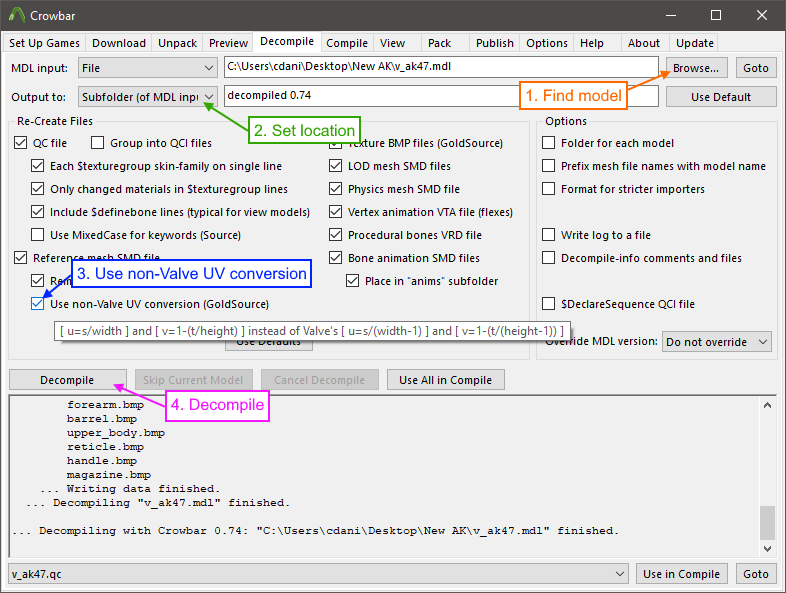Image resolution: width=786 pixels, height=593 pixels.
Task: Enable Prefix mesh file names with model name
Action: tap(549, 166)
